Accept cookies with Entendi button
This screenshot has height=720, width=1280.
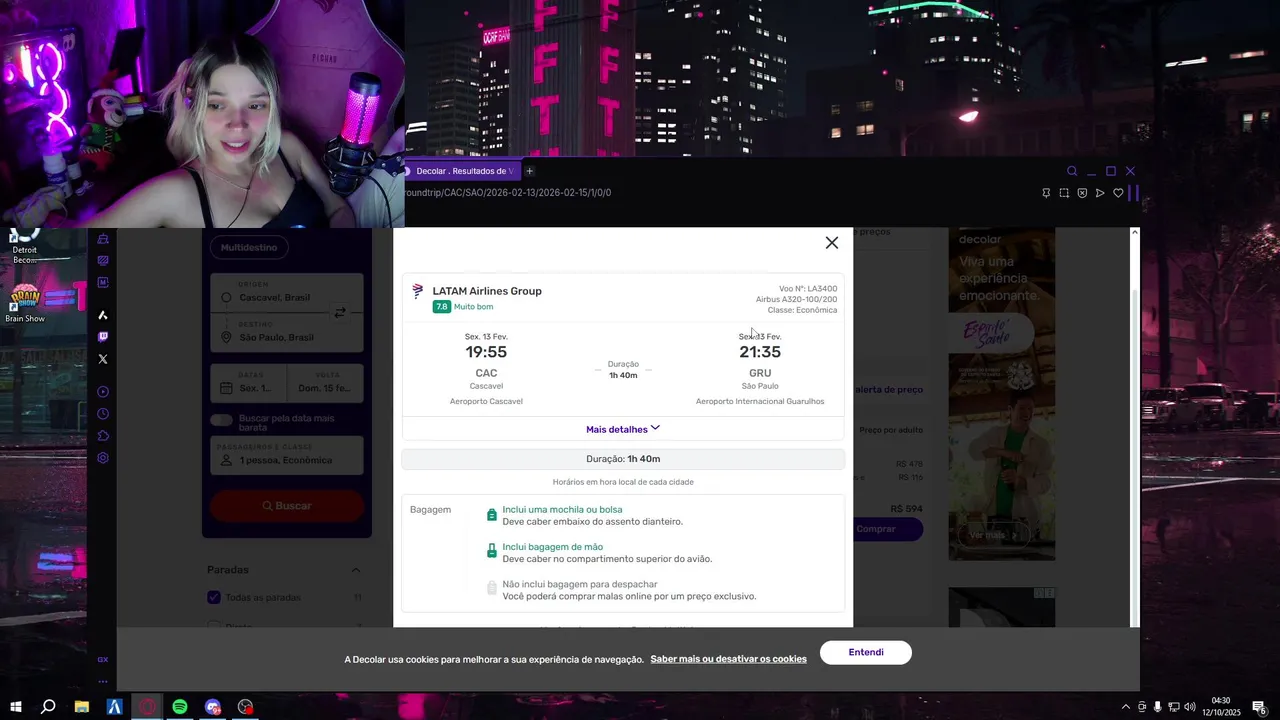point(866,652)
